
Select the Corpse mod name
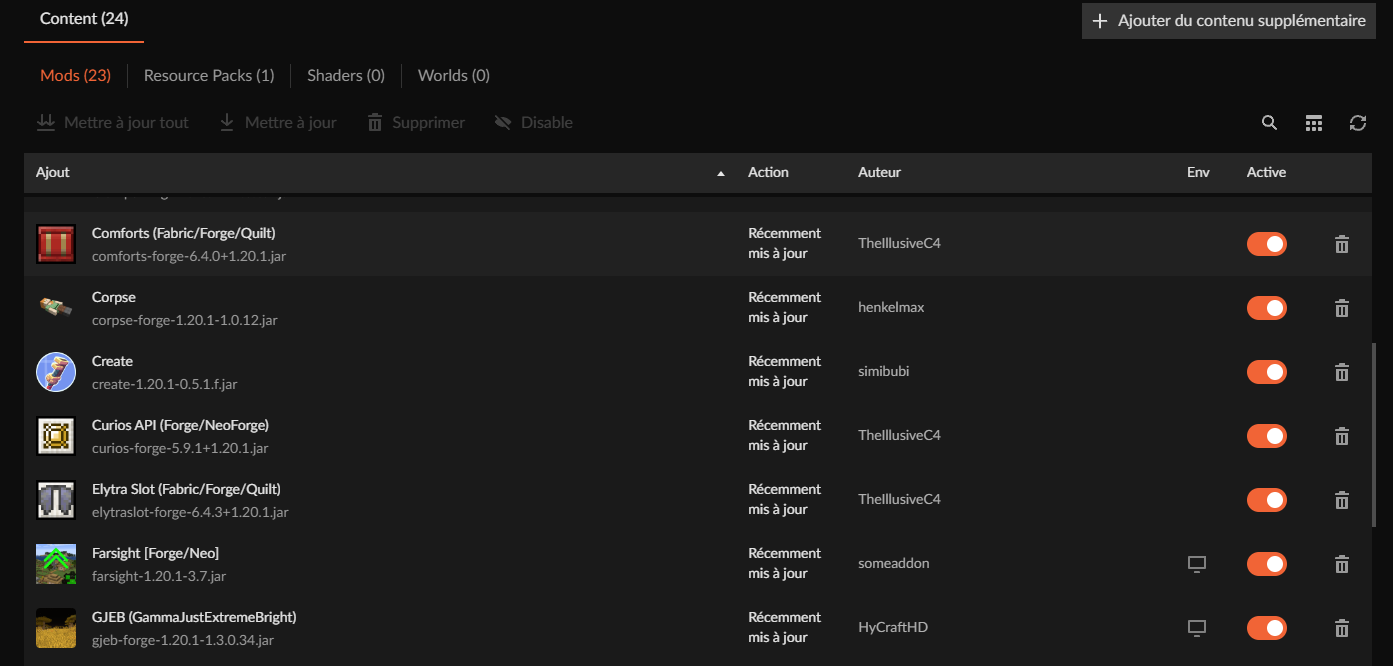(114, 297)
